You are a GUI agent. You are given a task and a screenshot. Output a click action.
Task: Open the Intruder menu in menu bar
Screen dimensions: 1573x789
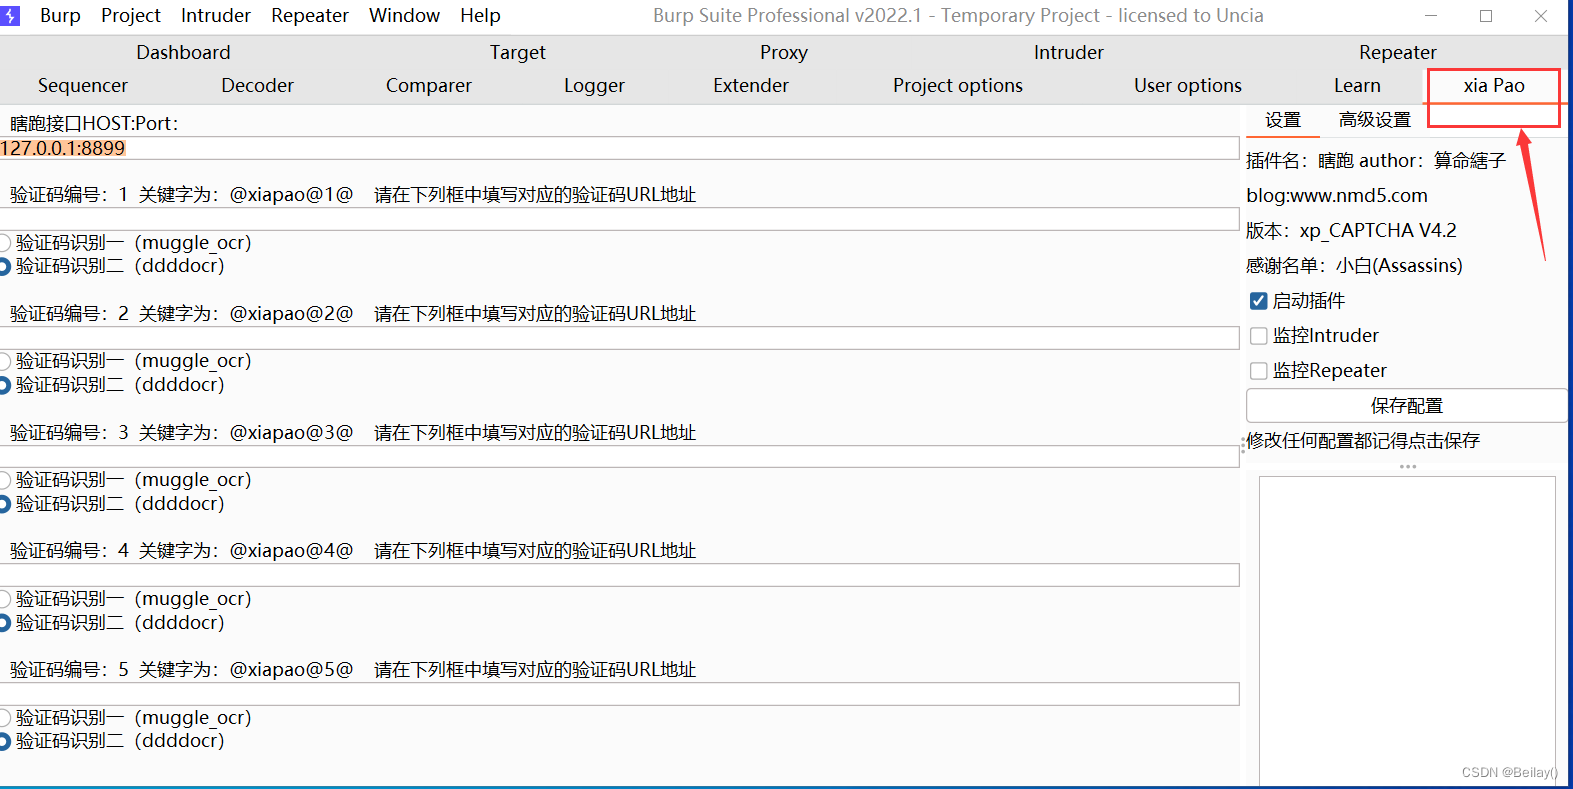[216, 16]
